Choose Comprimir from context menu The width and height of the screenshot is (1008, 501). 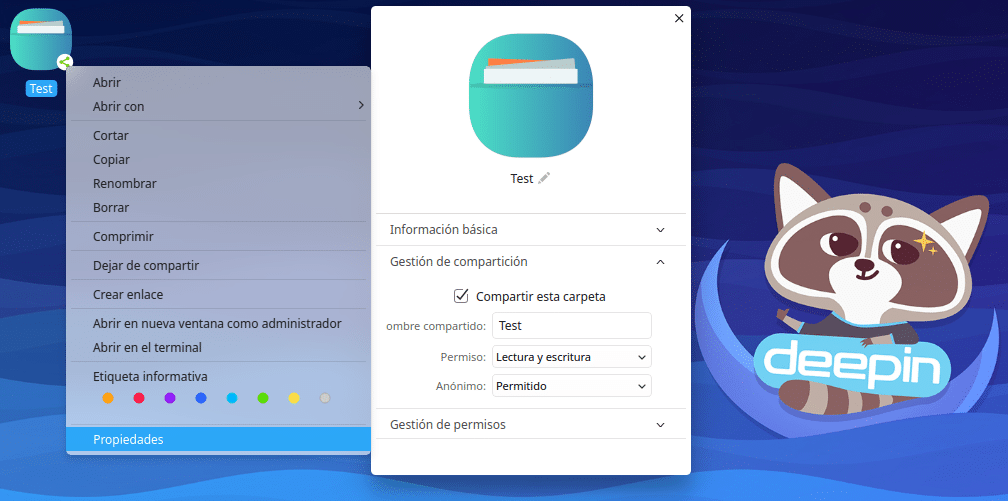coord(219,236)
